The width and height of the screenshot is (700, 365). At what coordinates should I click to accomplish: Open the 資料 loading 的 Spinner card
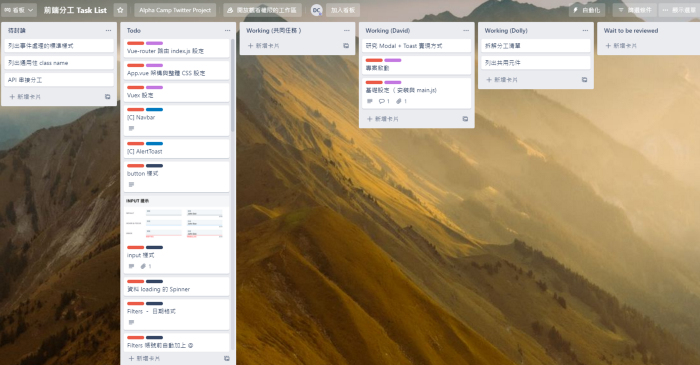coord(176,286)
